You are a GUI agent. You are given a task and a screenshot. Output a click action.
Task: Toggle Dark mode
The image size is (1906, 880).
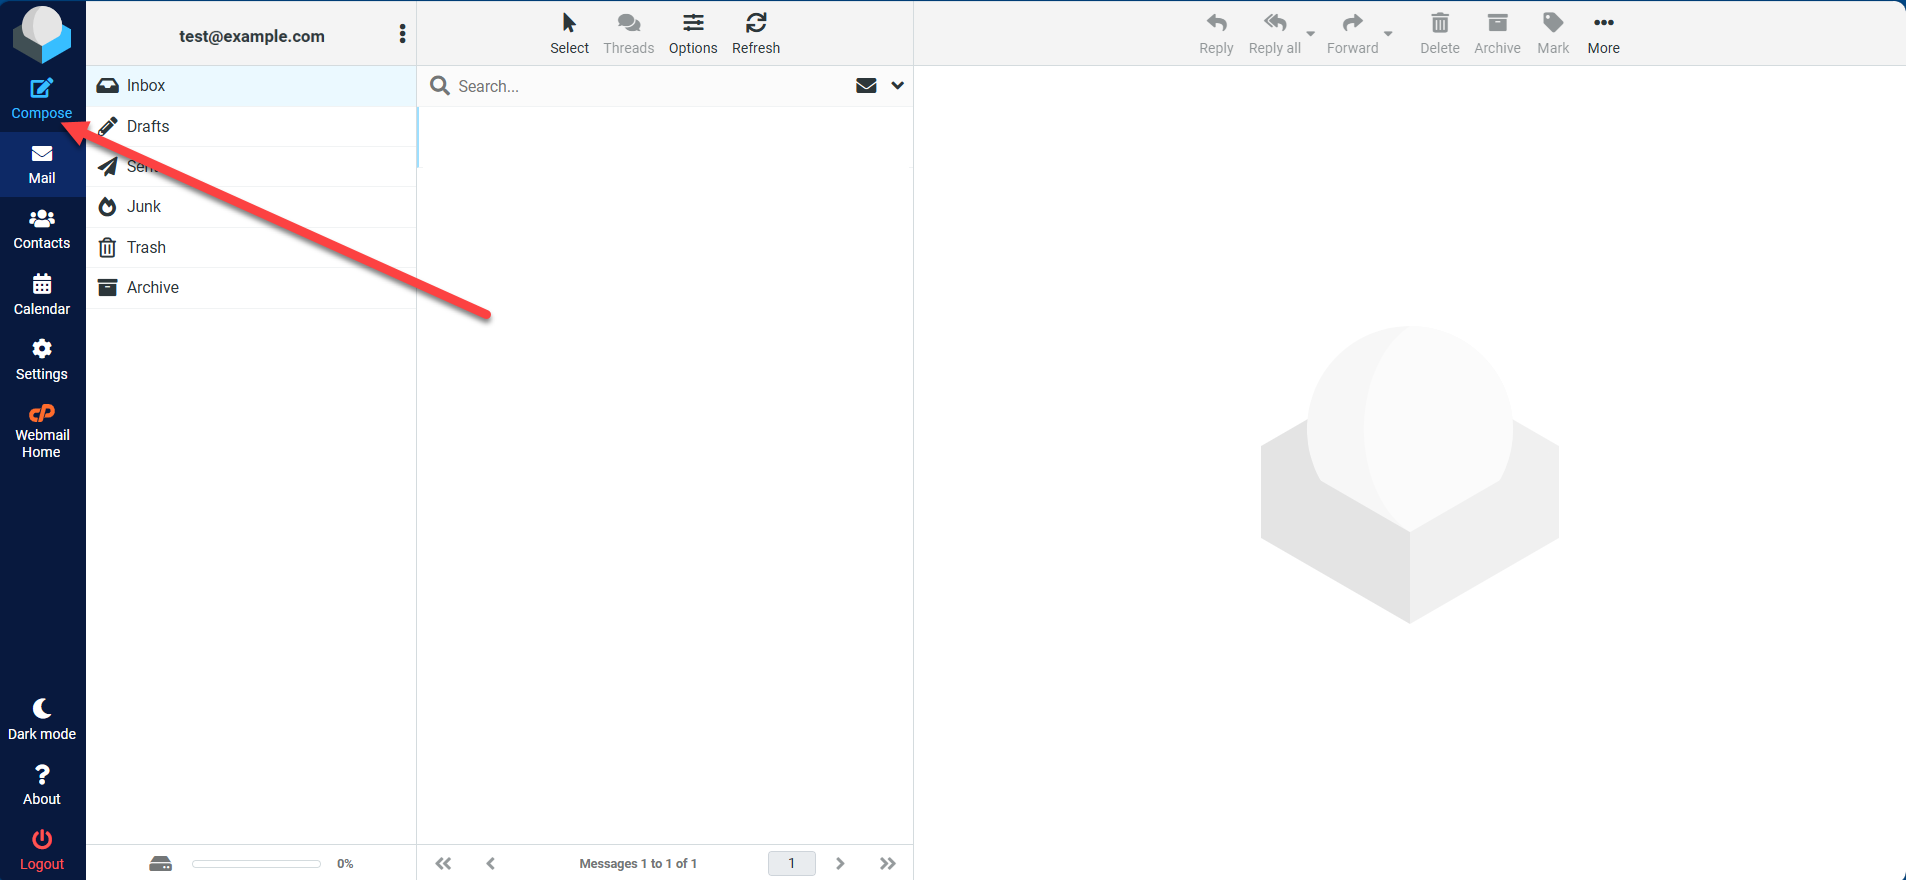click(42, 720)
